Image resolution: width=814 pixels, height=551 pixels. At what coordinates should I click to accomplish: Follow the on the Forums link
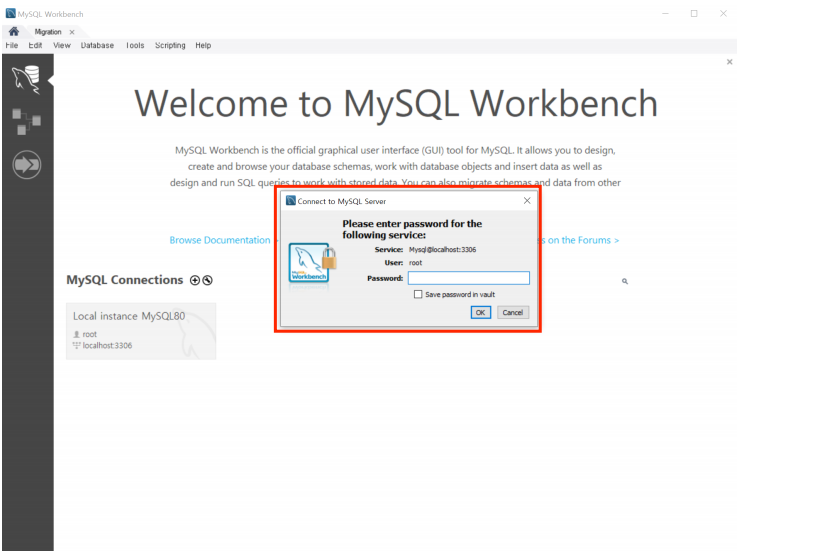tap(580, 240)
